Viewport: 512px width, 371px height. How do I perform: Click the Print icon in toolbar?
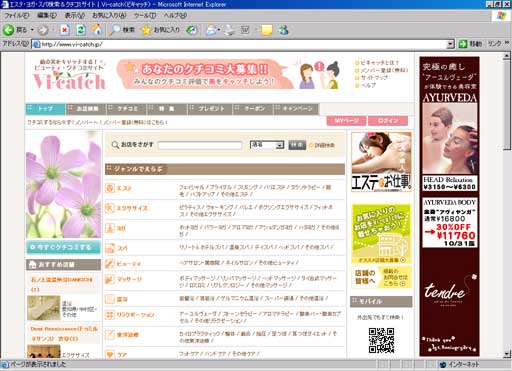pos(229,30)
